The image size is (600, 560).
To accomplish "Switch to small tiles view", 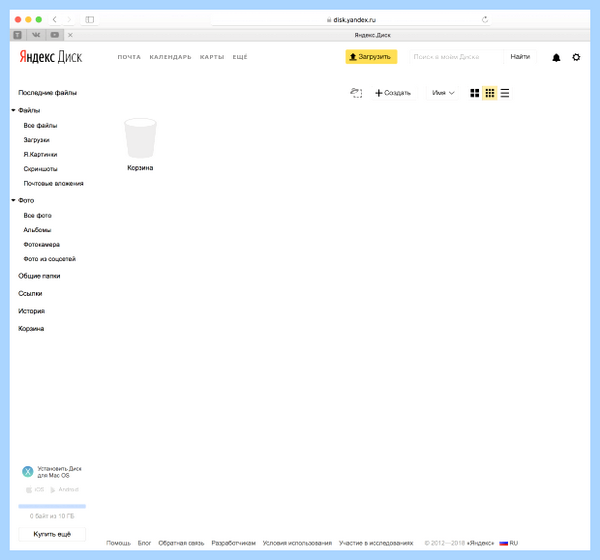I will click(490, 93).
